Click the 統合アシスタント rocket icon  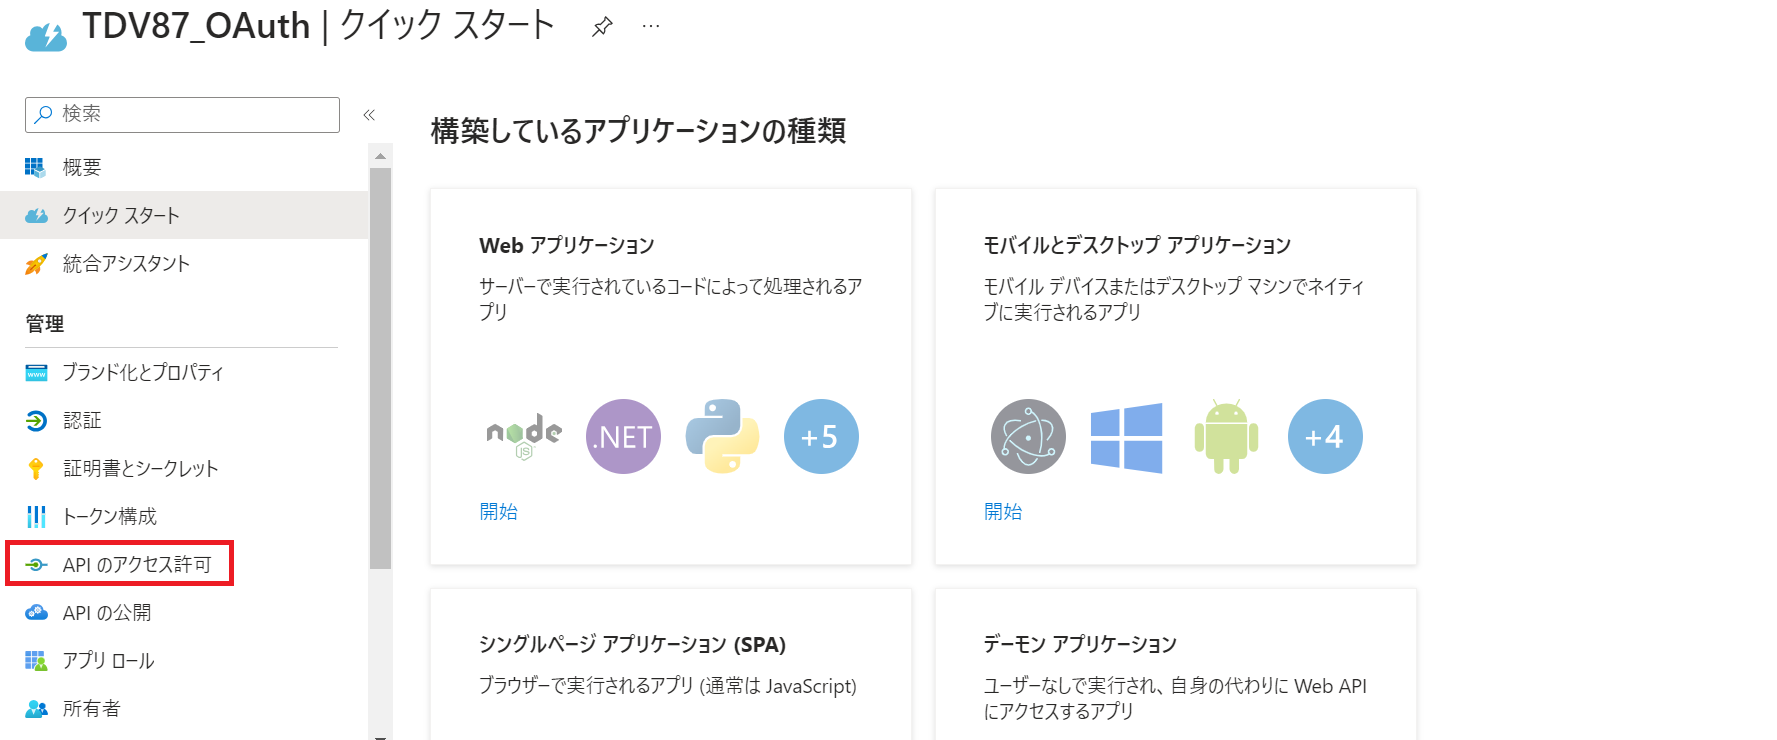[36, 264]
